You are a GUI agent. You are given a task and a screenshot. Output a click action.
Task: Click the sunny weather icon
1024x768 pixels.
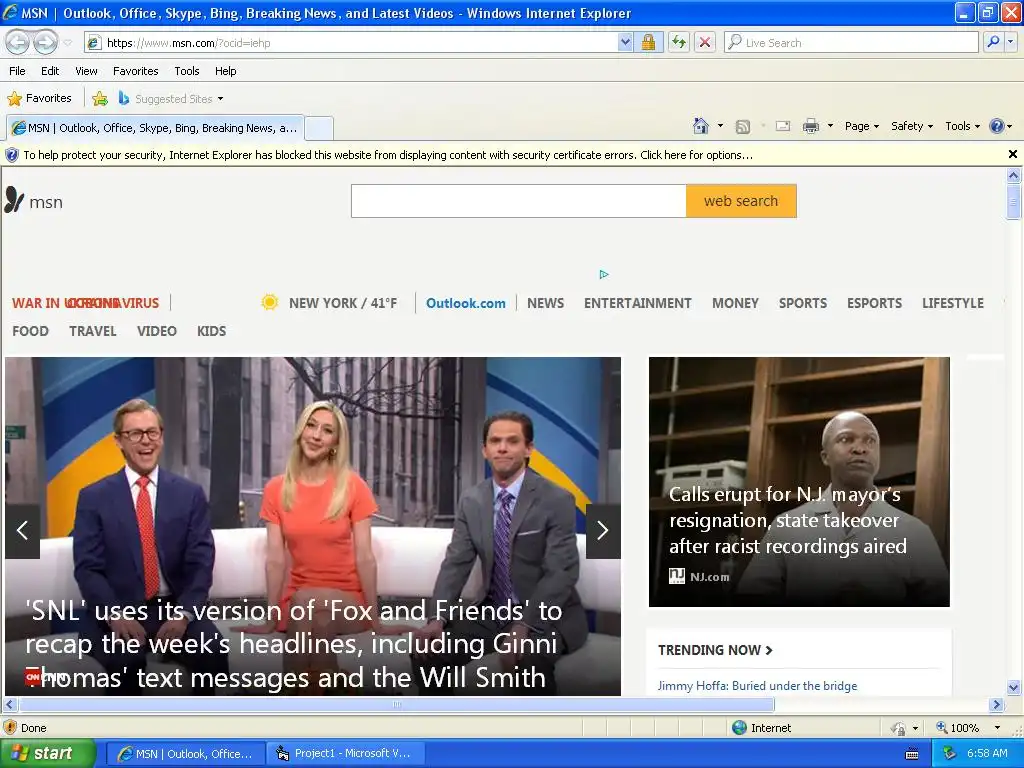coord(269,302)
